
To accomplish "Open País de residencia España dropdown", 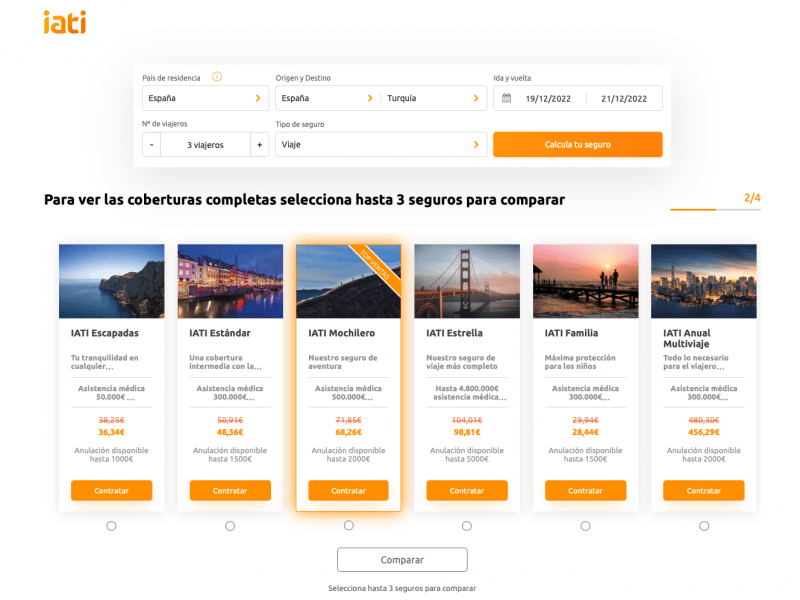I will pyautogui.click(x=205, y=98).
